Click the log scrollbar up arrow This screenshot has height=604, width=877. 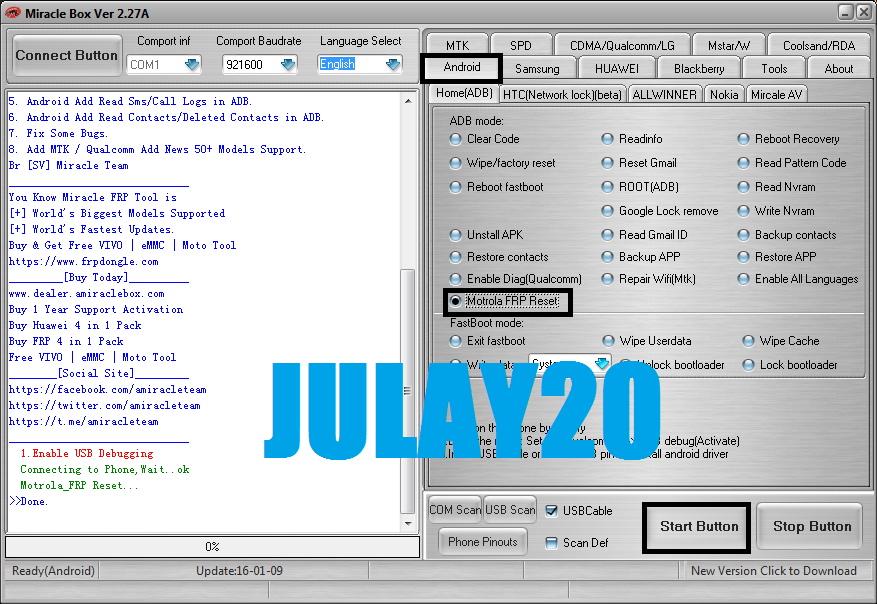pyautogui.click(x=408, y=101)
